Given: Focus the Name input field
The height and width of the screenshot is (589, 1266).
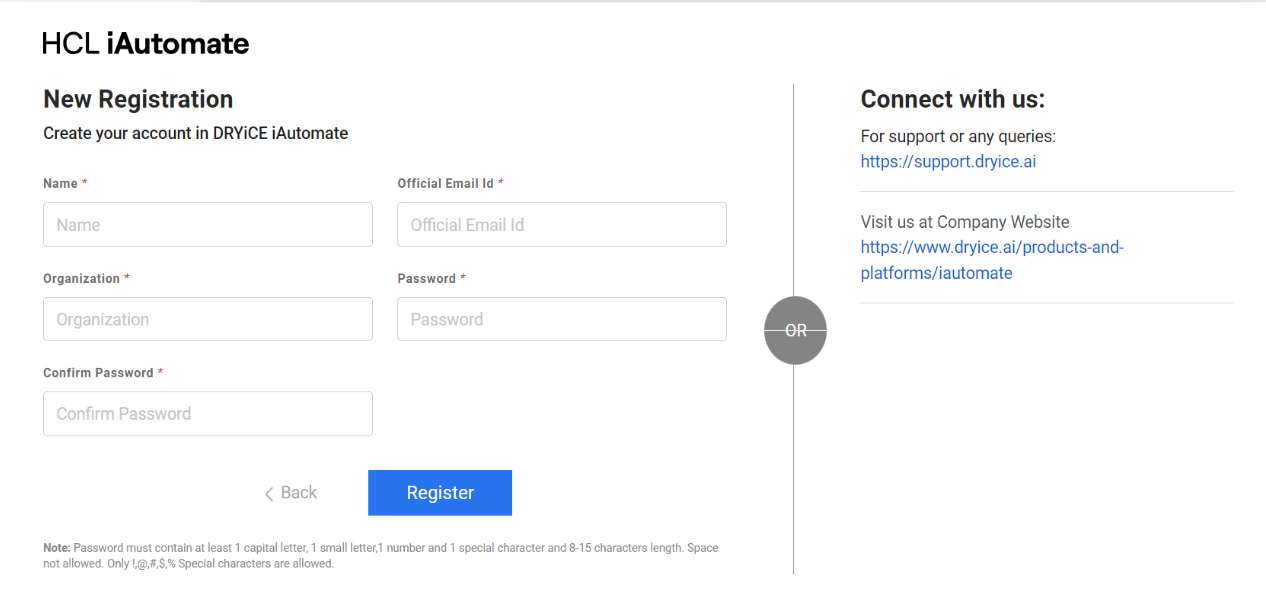Looking at the screenshot, I should [208, 225].
